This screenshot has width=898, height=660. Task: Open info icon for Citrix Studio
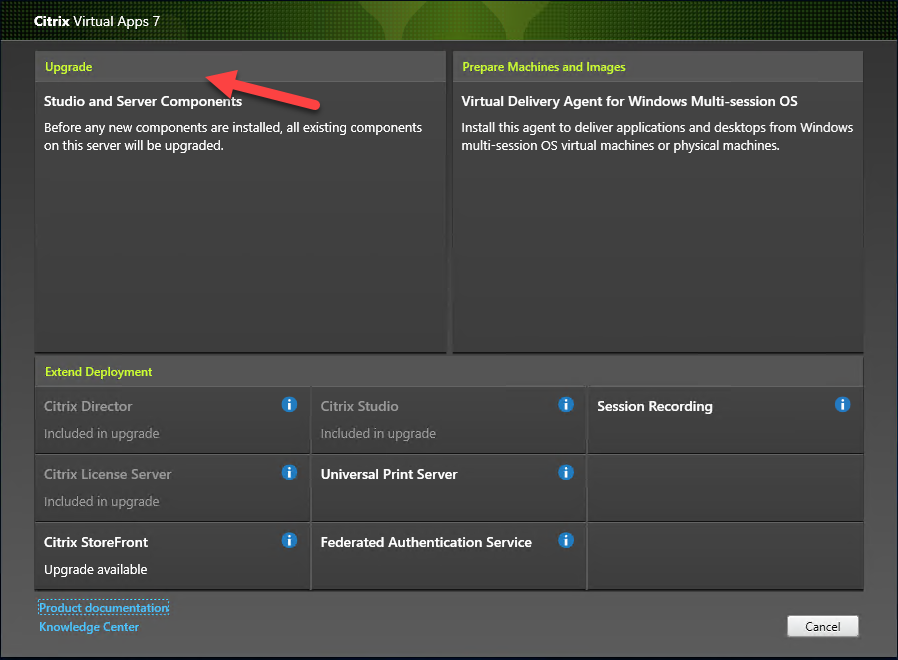566,404
